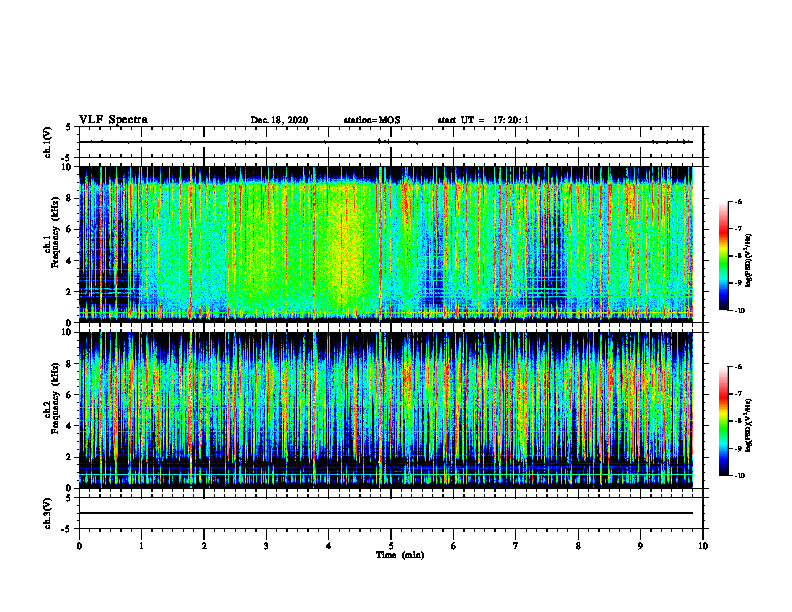792x612 pixels.
Task: Click the ch.3 voltage trace line
Action: click(x=386, y=513)
